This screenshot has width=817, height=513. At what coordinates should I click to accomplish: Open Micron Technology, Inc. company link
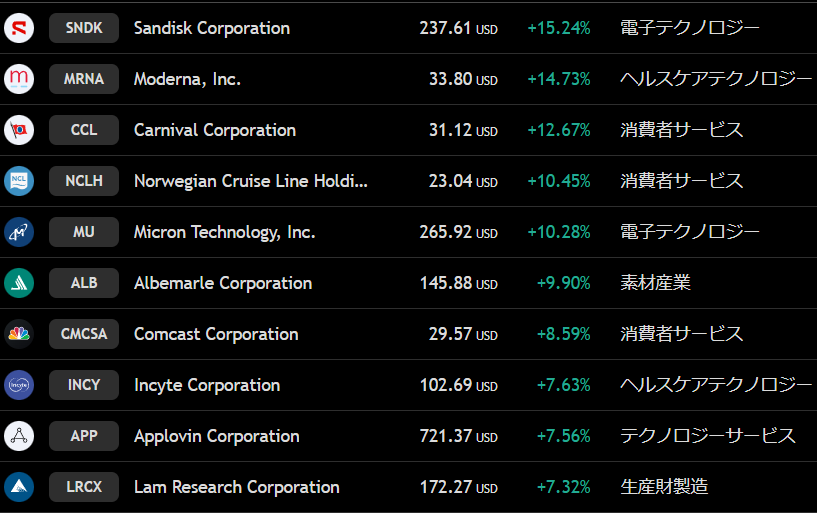[224, 232]
